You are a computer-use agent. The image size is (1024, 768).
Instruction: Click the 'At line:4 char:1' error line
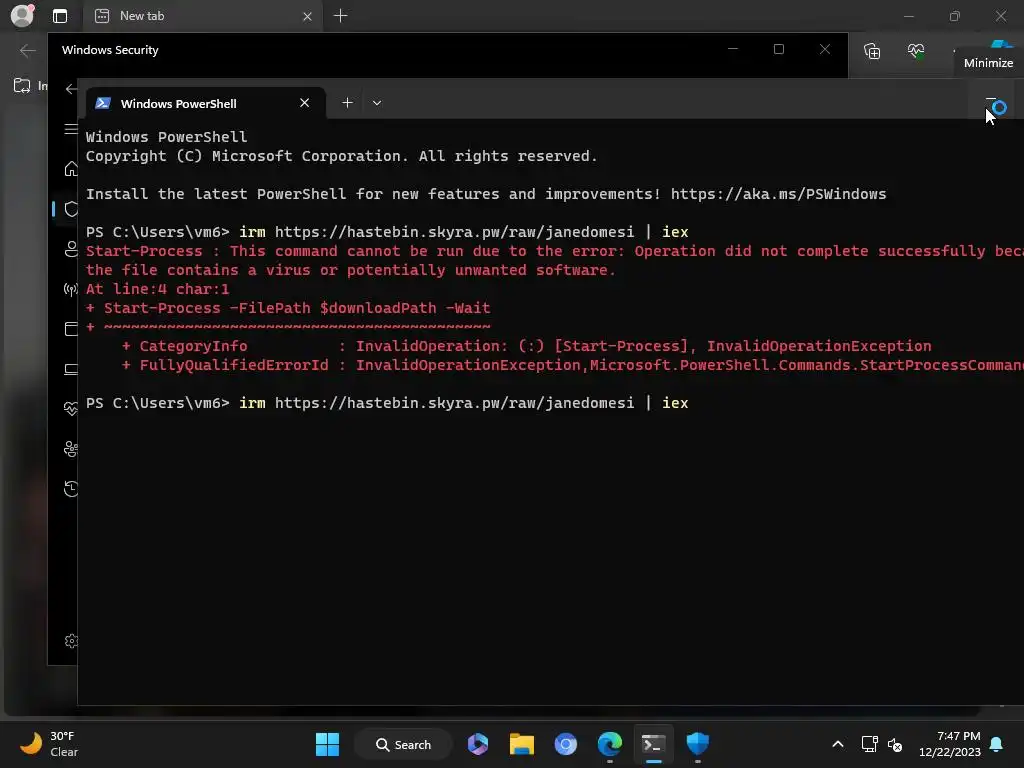click(157, 289)
